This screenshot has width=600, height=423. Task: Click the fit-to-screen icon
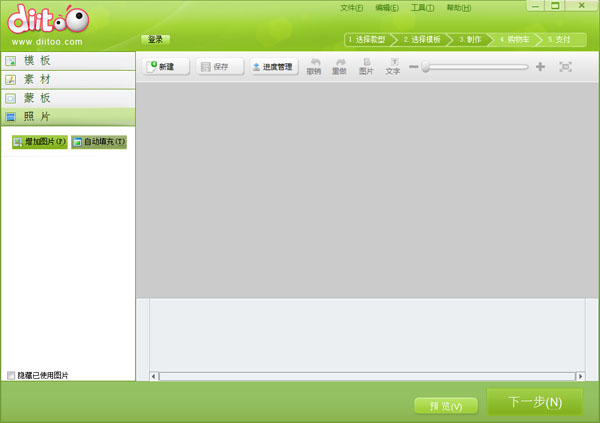click(x=566, y=67)
